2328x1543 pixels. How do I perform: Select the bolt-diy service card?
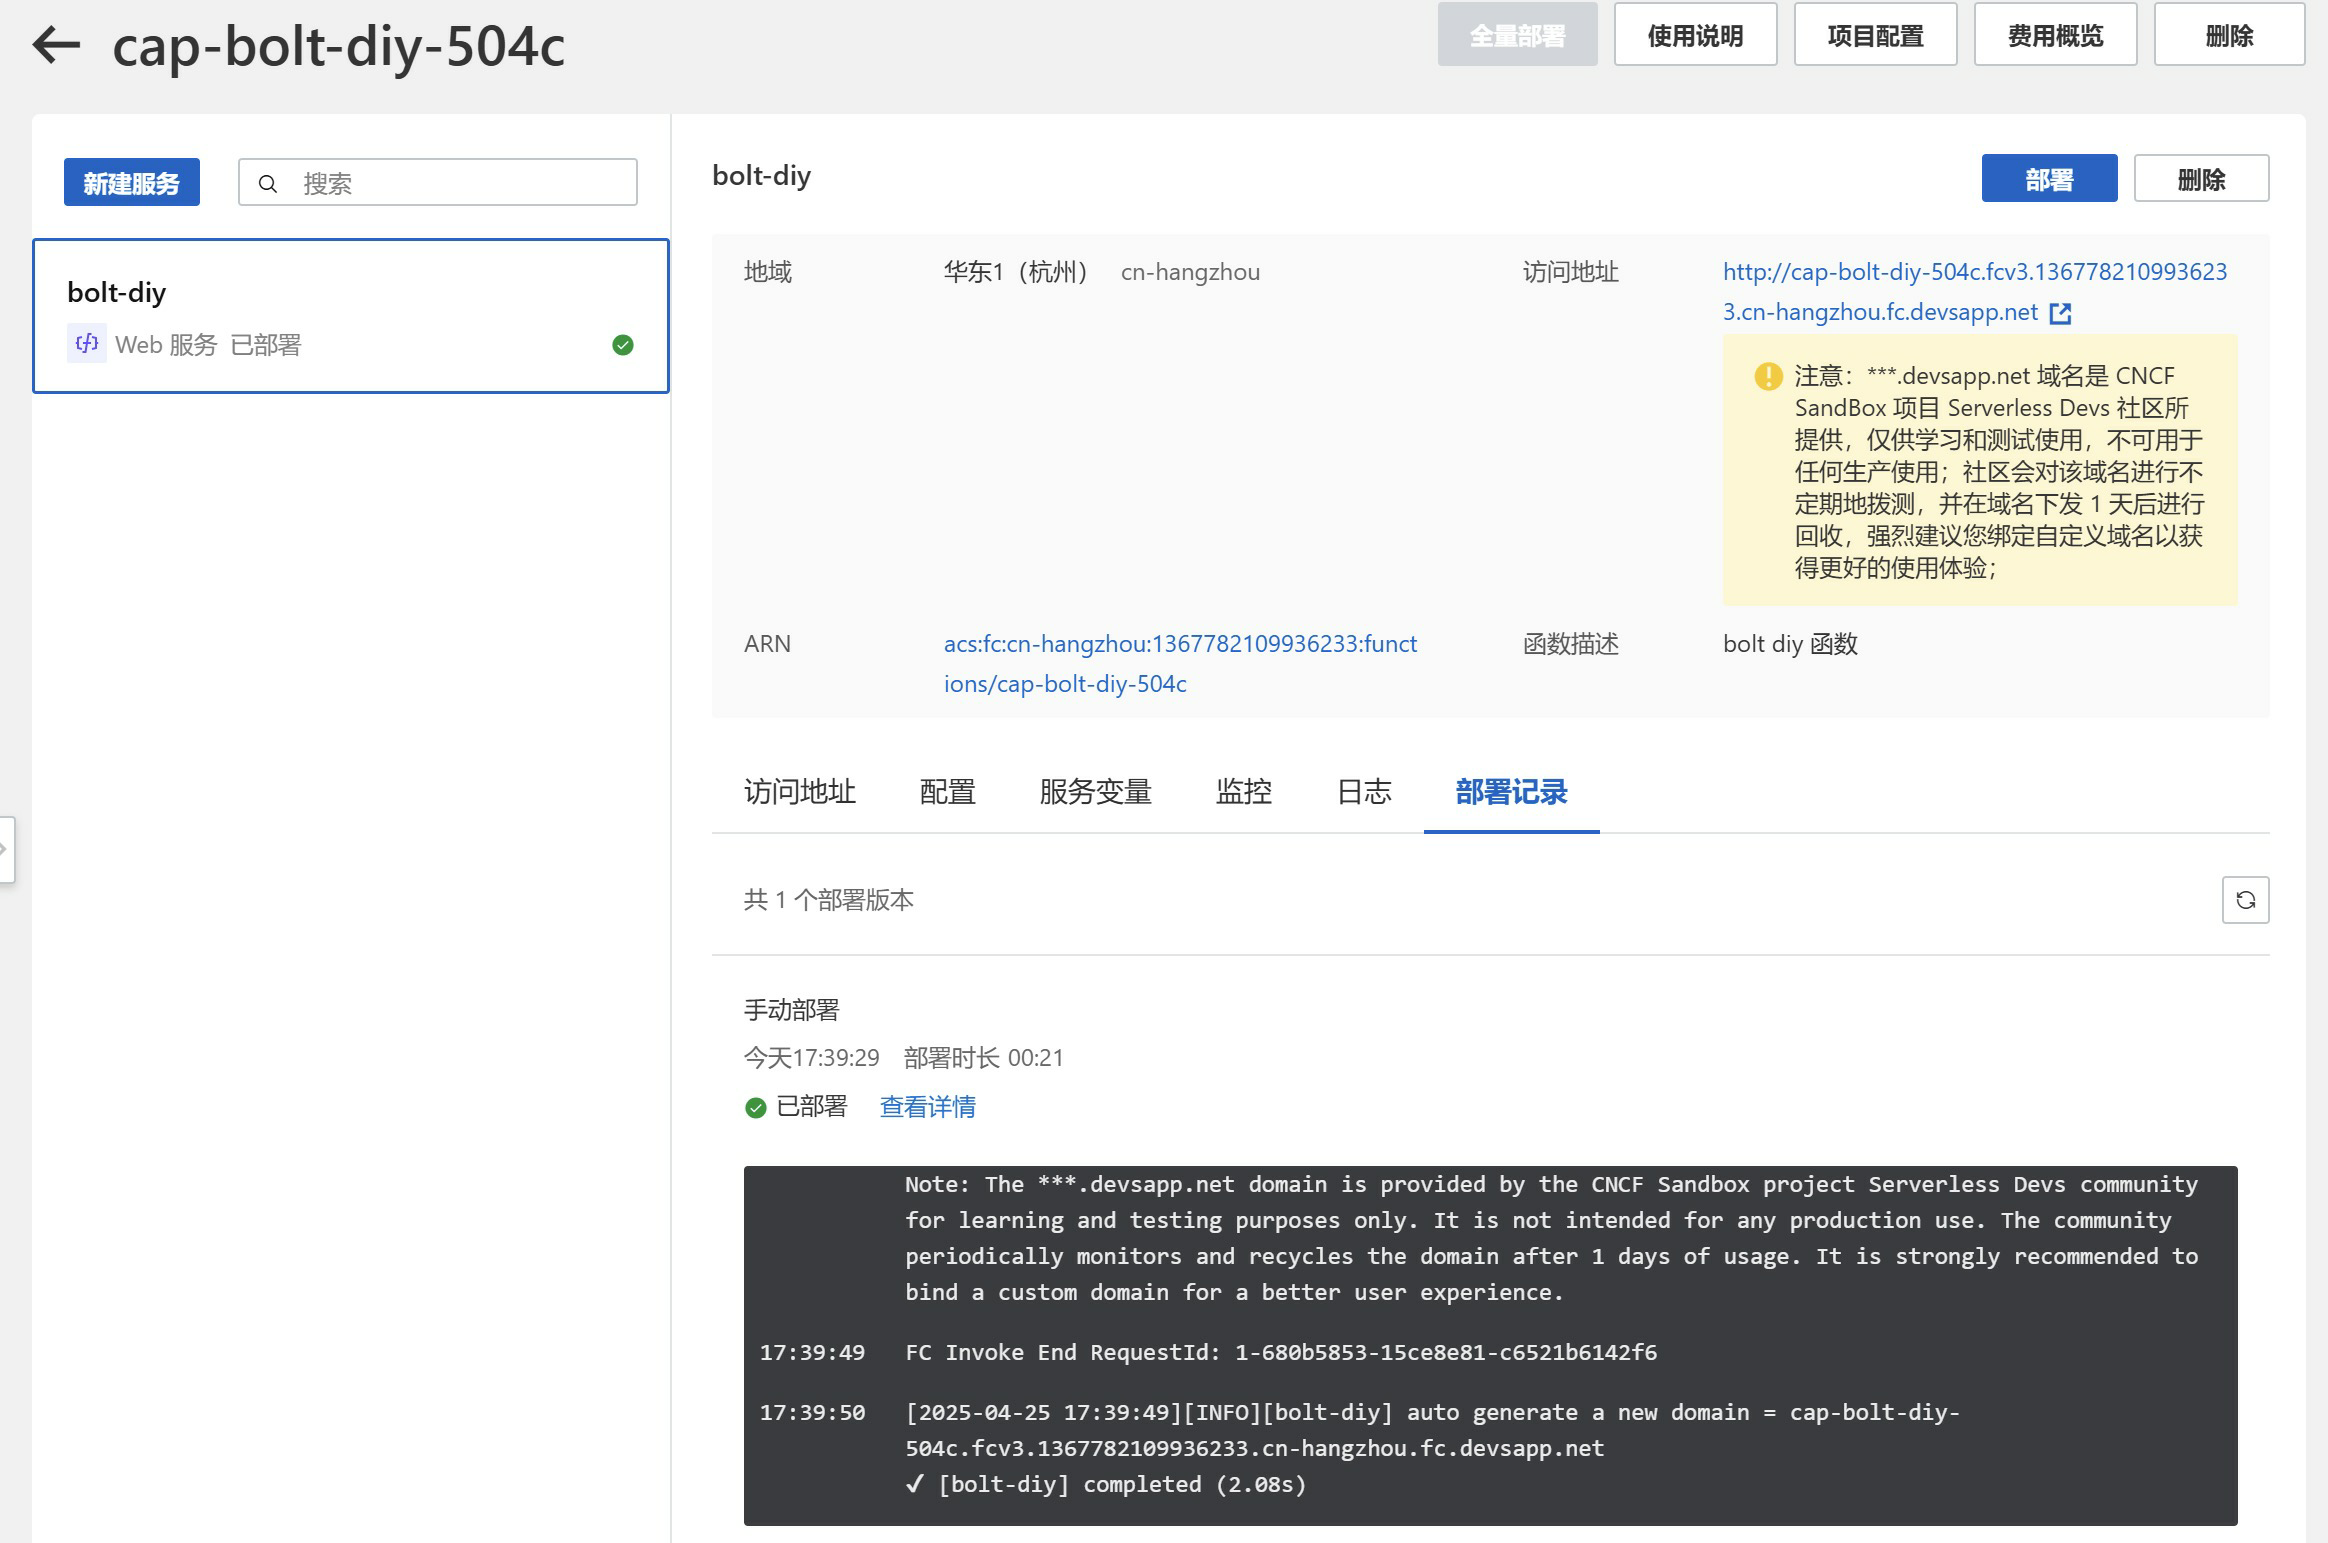click(x=350, y=315)
